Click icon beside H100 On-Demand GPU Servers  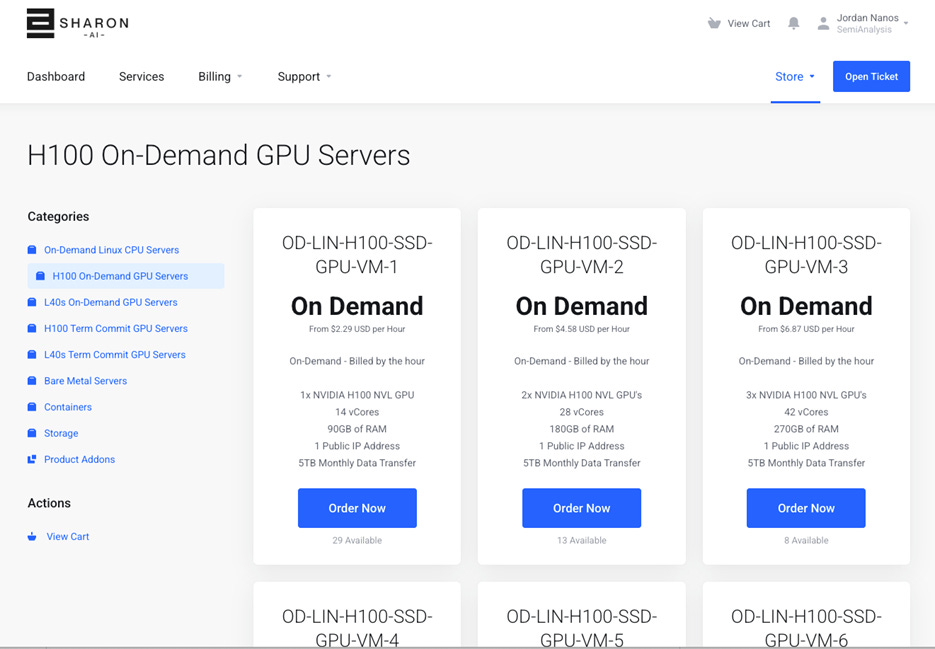coord(41,276)
